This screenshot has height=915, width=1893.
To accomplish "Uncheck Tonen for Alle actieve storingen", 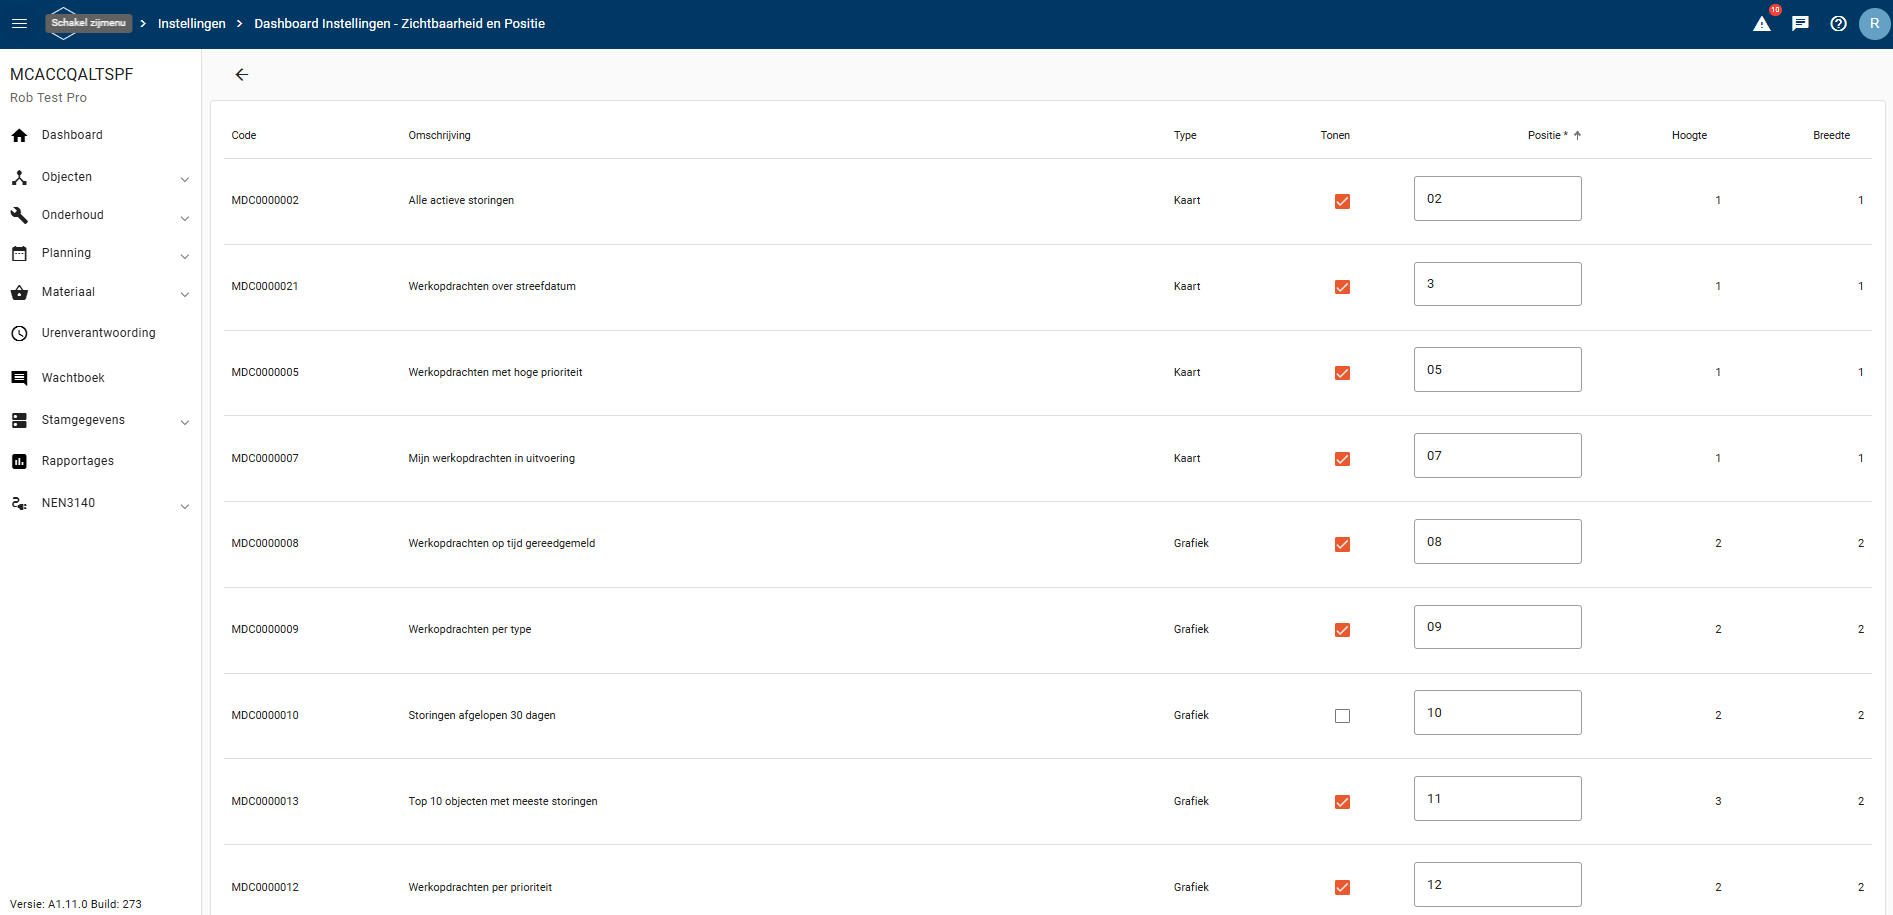I will pyautogui.click(x=1342, y=201).
